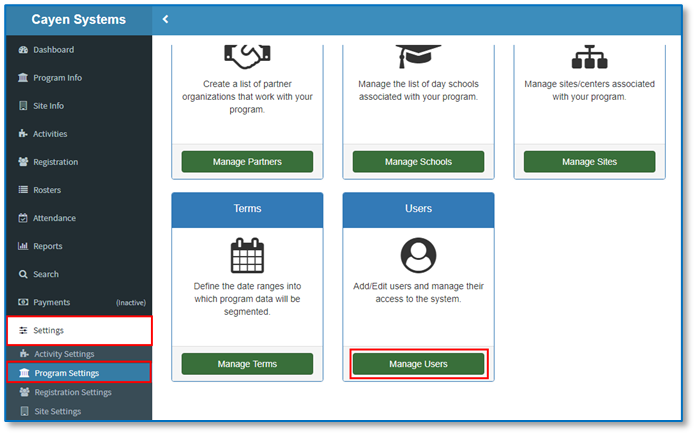The width and height of the screenshot is (696, 435).
Task: Select Program Settings submenu item
Action: click(x=79, y=373)
